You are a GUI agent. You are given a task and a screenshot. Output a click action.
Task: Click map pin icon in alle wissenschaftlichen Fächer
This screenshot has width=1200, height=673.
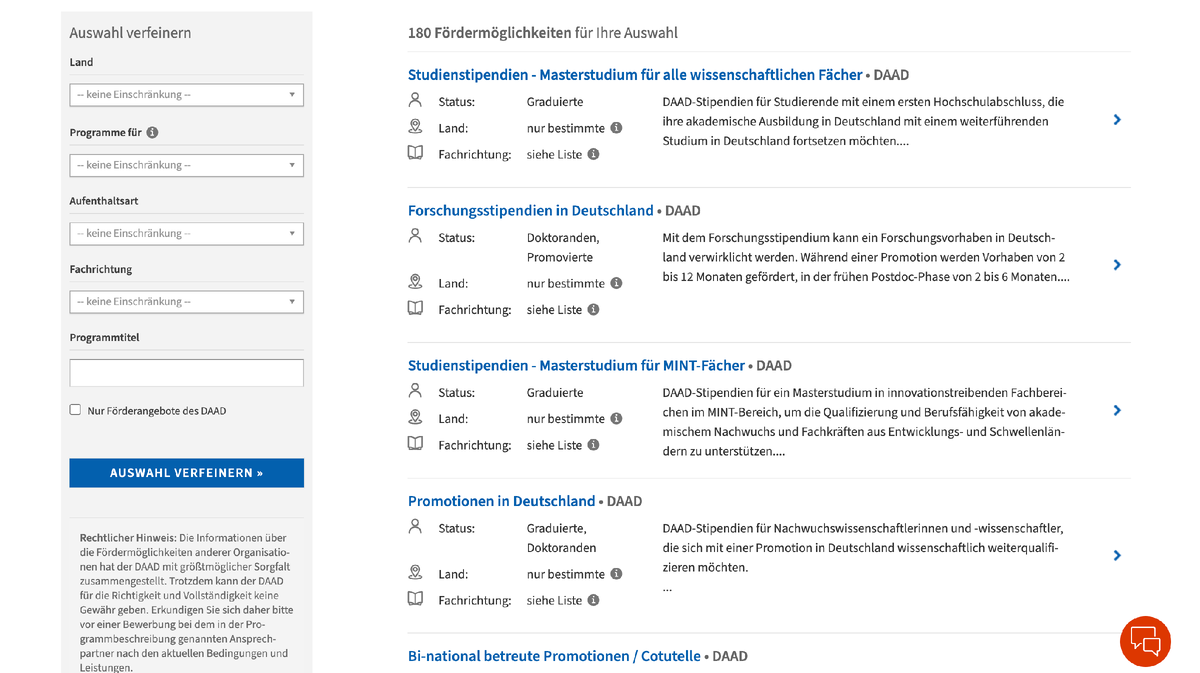[415, 126]
